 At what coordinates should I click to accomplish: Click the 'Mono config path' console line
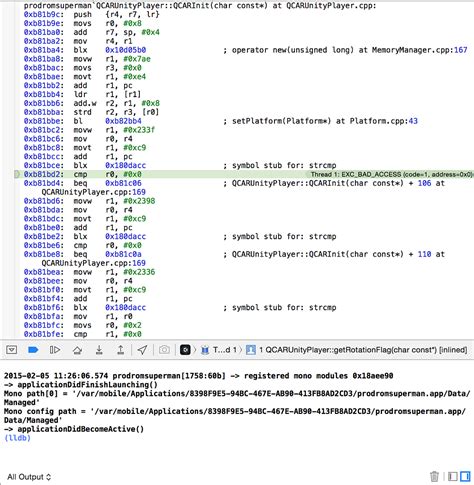coord(235,416)
